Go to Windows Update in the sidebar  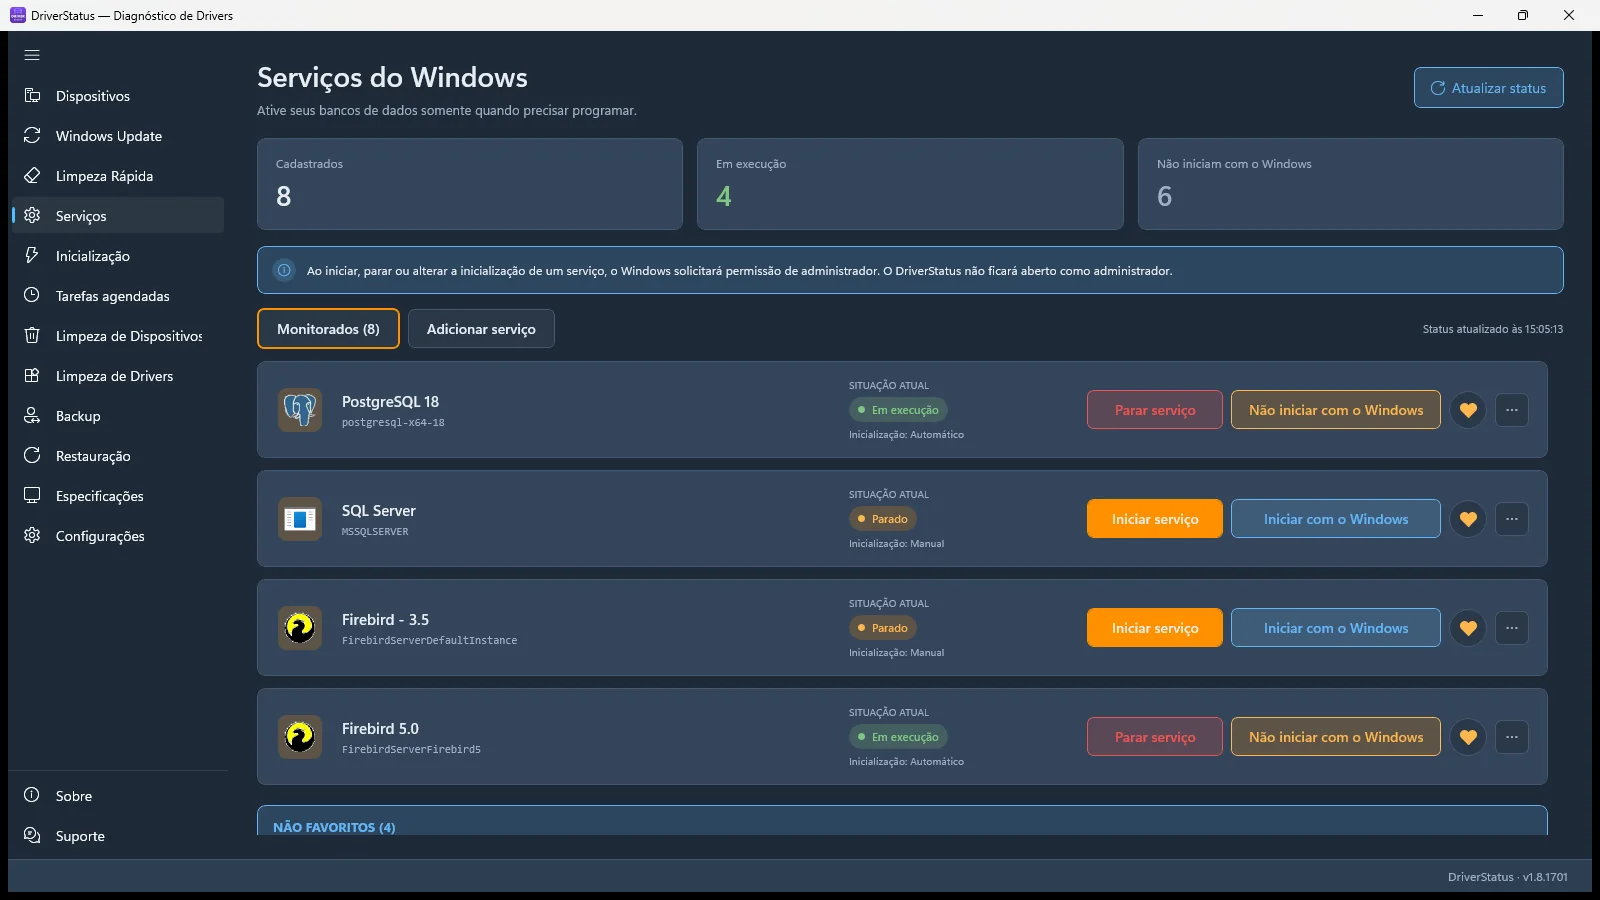(x=118, y=136)
